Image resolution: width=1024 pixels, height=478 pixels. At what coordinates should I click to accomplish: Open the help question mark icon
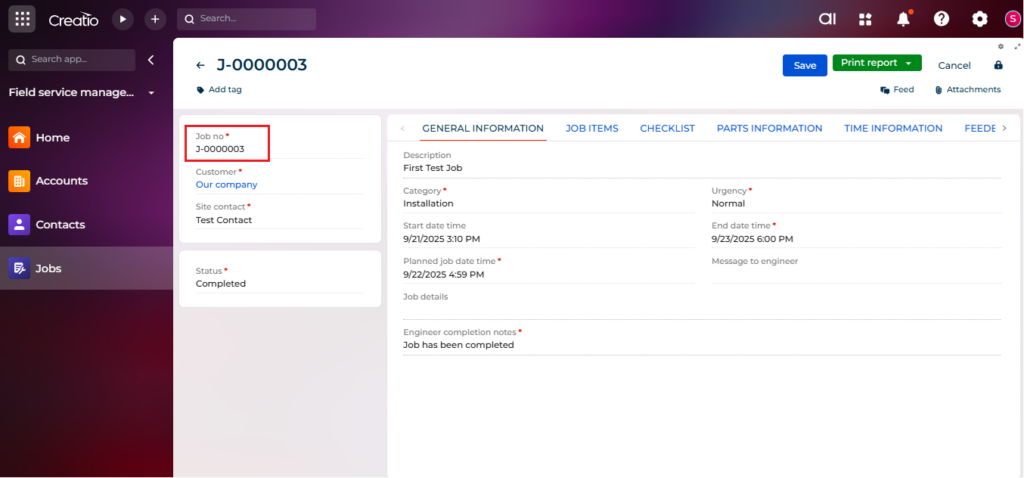[x=941, y=19]
